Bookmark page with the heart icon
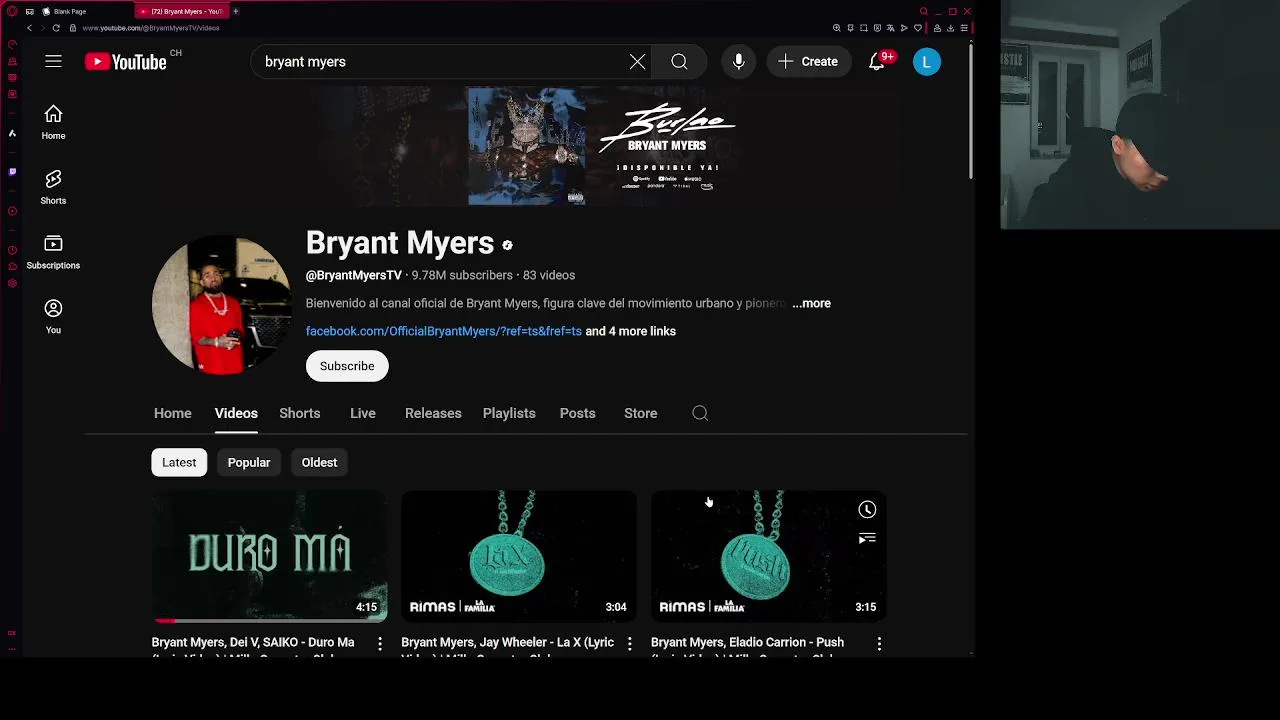The width and height of the screenshot is (1280, 720). click(x=918, y=28)
